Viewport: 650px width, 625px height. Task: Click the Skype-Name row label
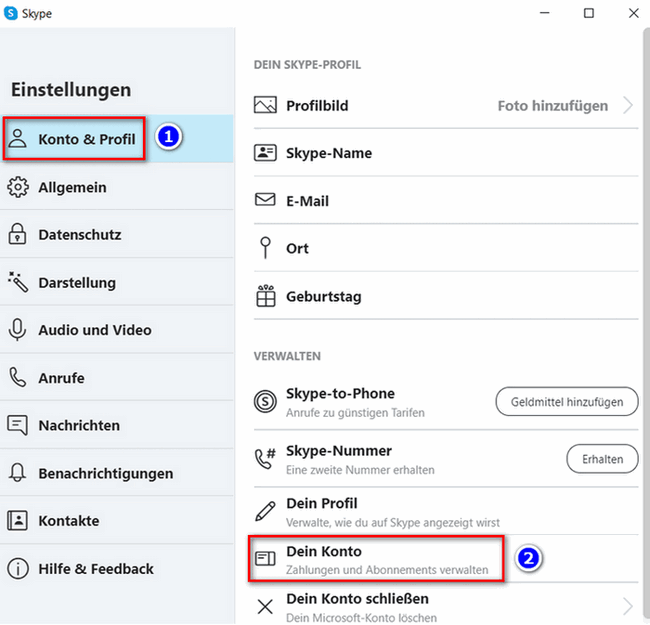coord(329,153)
